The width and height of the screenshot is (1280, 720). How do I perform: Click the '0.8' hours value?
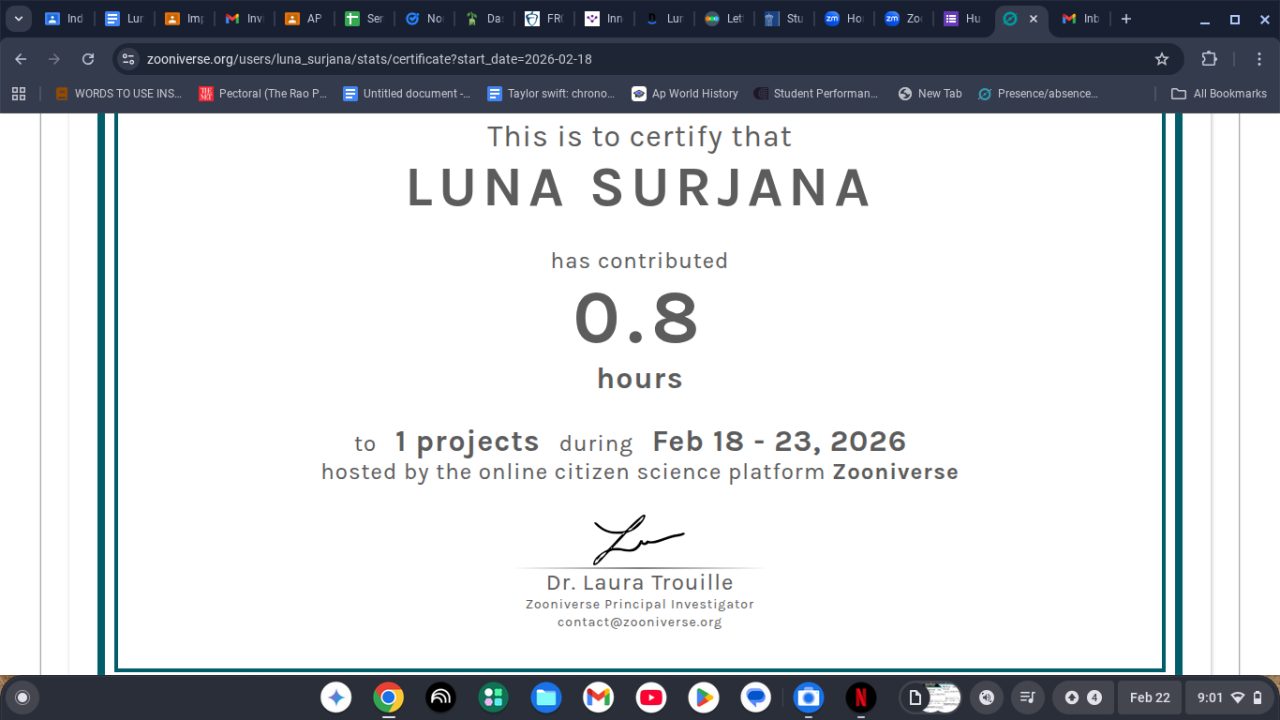point(637,319)
